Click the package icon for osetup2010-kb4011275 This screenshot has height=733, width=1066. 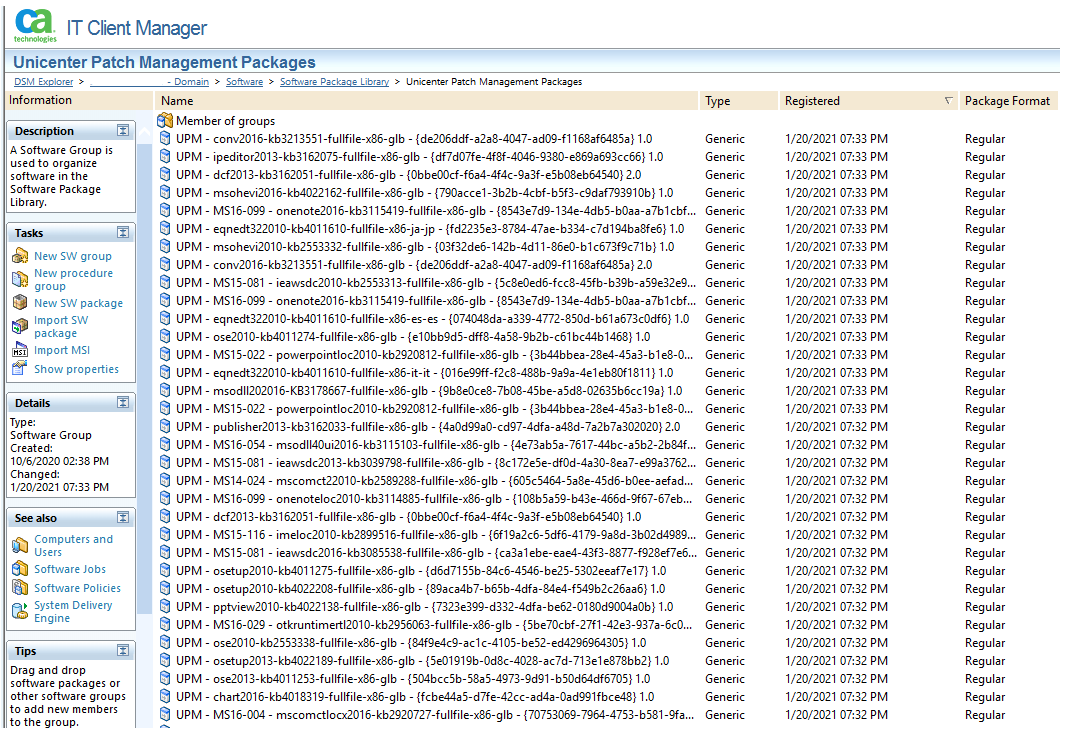[x=165, y=570]
